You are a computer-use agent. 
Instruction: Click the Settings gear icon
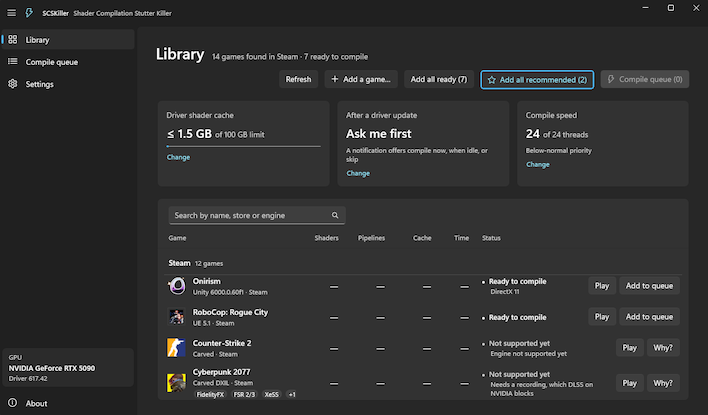tap(13, 84)
